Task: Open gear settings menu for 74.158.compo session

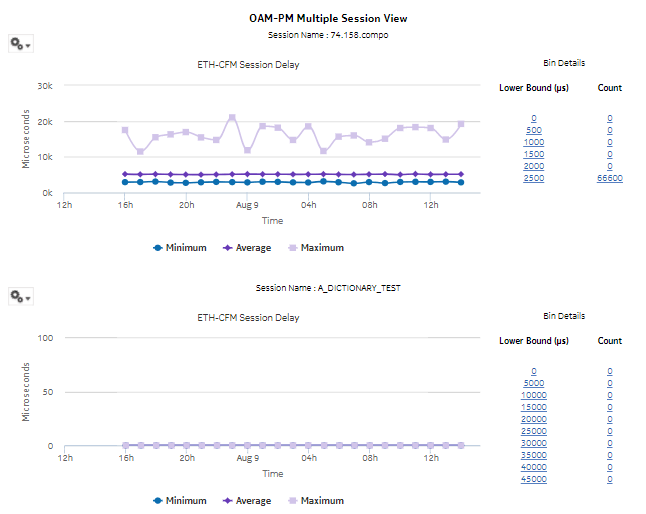Action: point(21,44)
